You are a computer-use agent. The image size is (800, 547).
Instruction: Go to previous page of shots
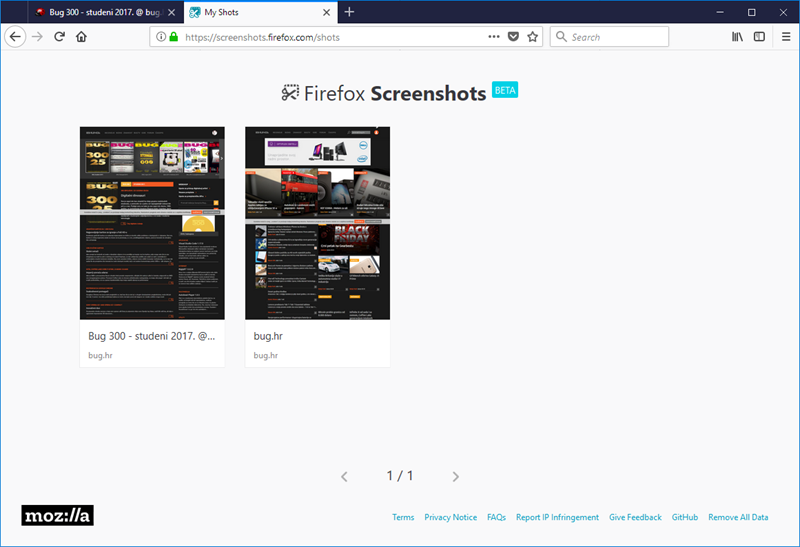[x=344, y=477]
